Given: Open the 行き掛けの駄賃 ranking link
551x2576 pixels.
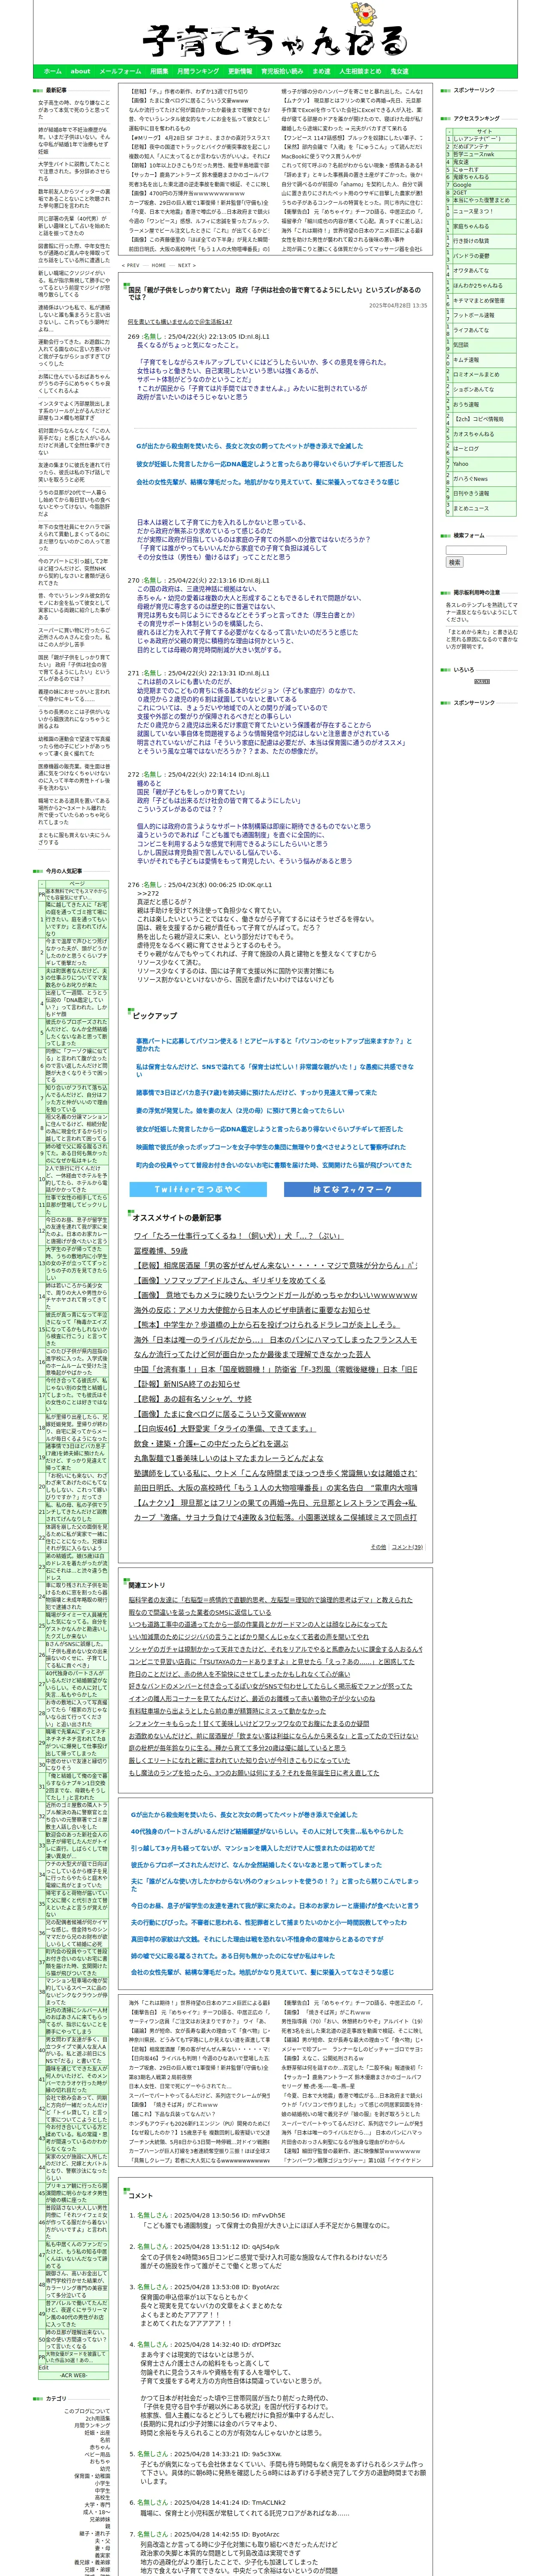Looking at the screenshot, I should tap(471, 241).
